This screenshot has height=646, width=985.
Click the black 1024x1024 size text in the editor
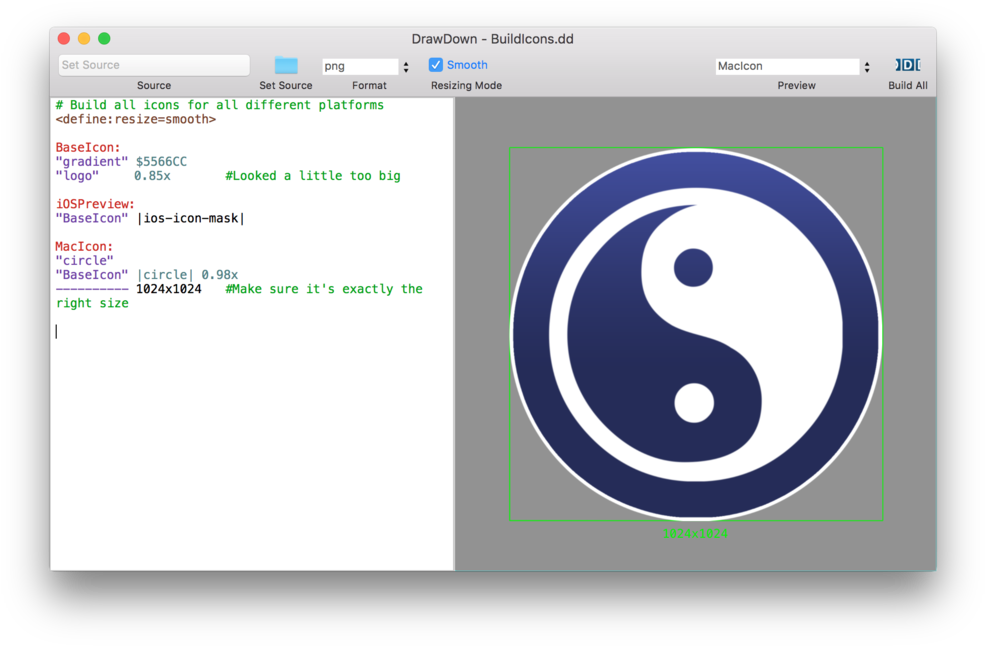pos(168,289)
